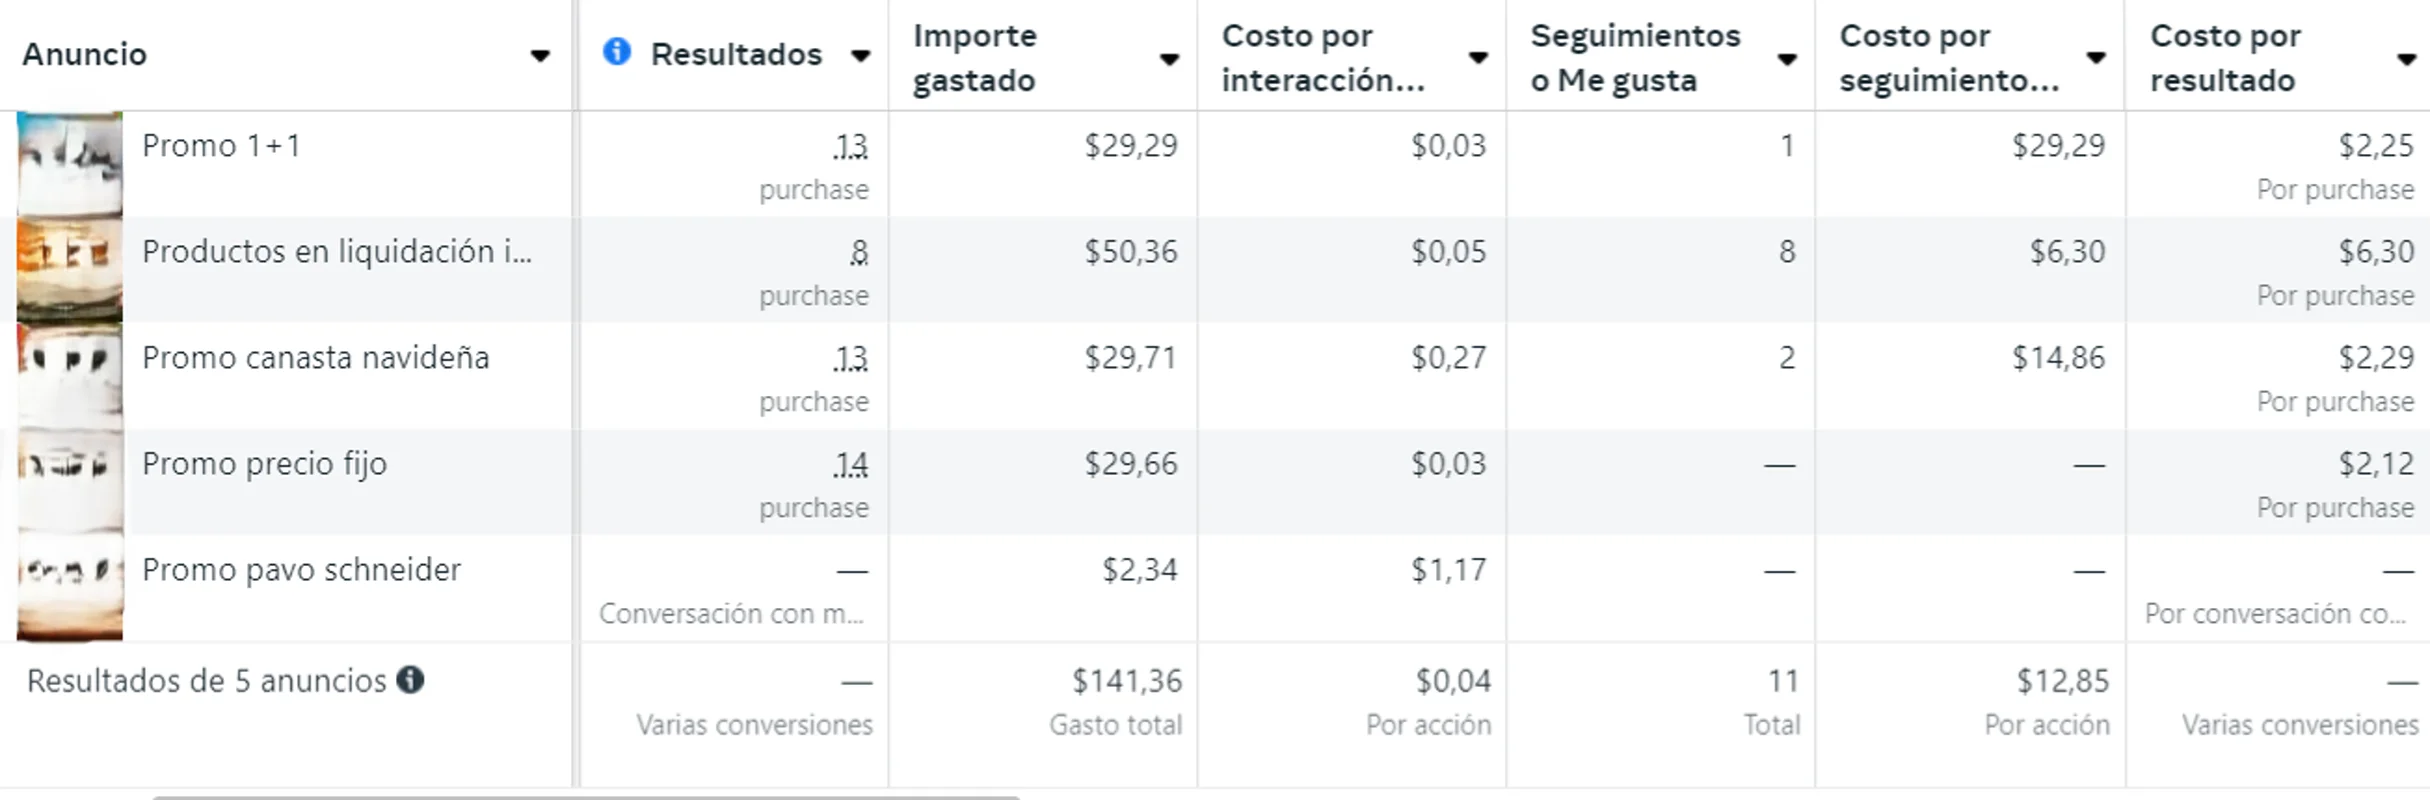The height and width of the screenshot is (800, 2430).
Task: Open the Productos en liquidación ad
Action: pos(340,251)
